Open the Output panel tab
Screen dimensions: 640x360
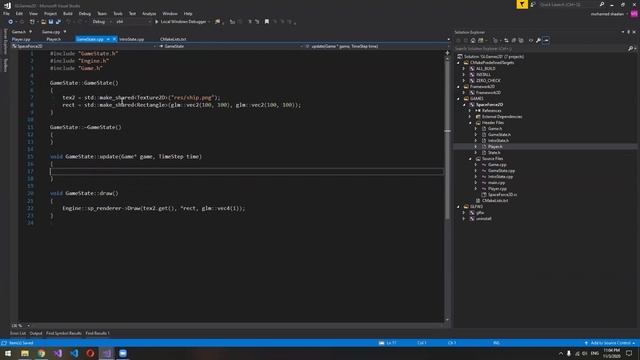[x=36, y=333]
